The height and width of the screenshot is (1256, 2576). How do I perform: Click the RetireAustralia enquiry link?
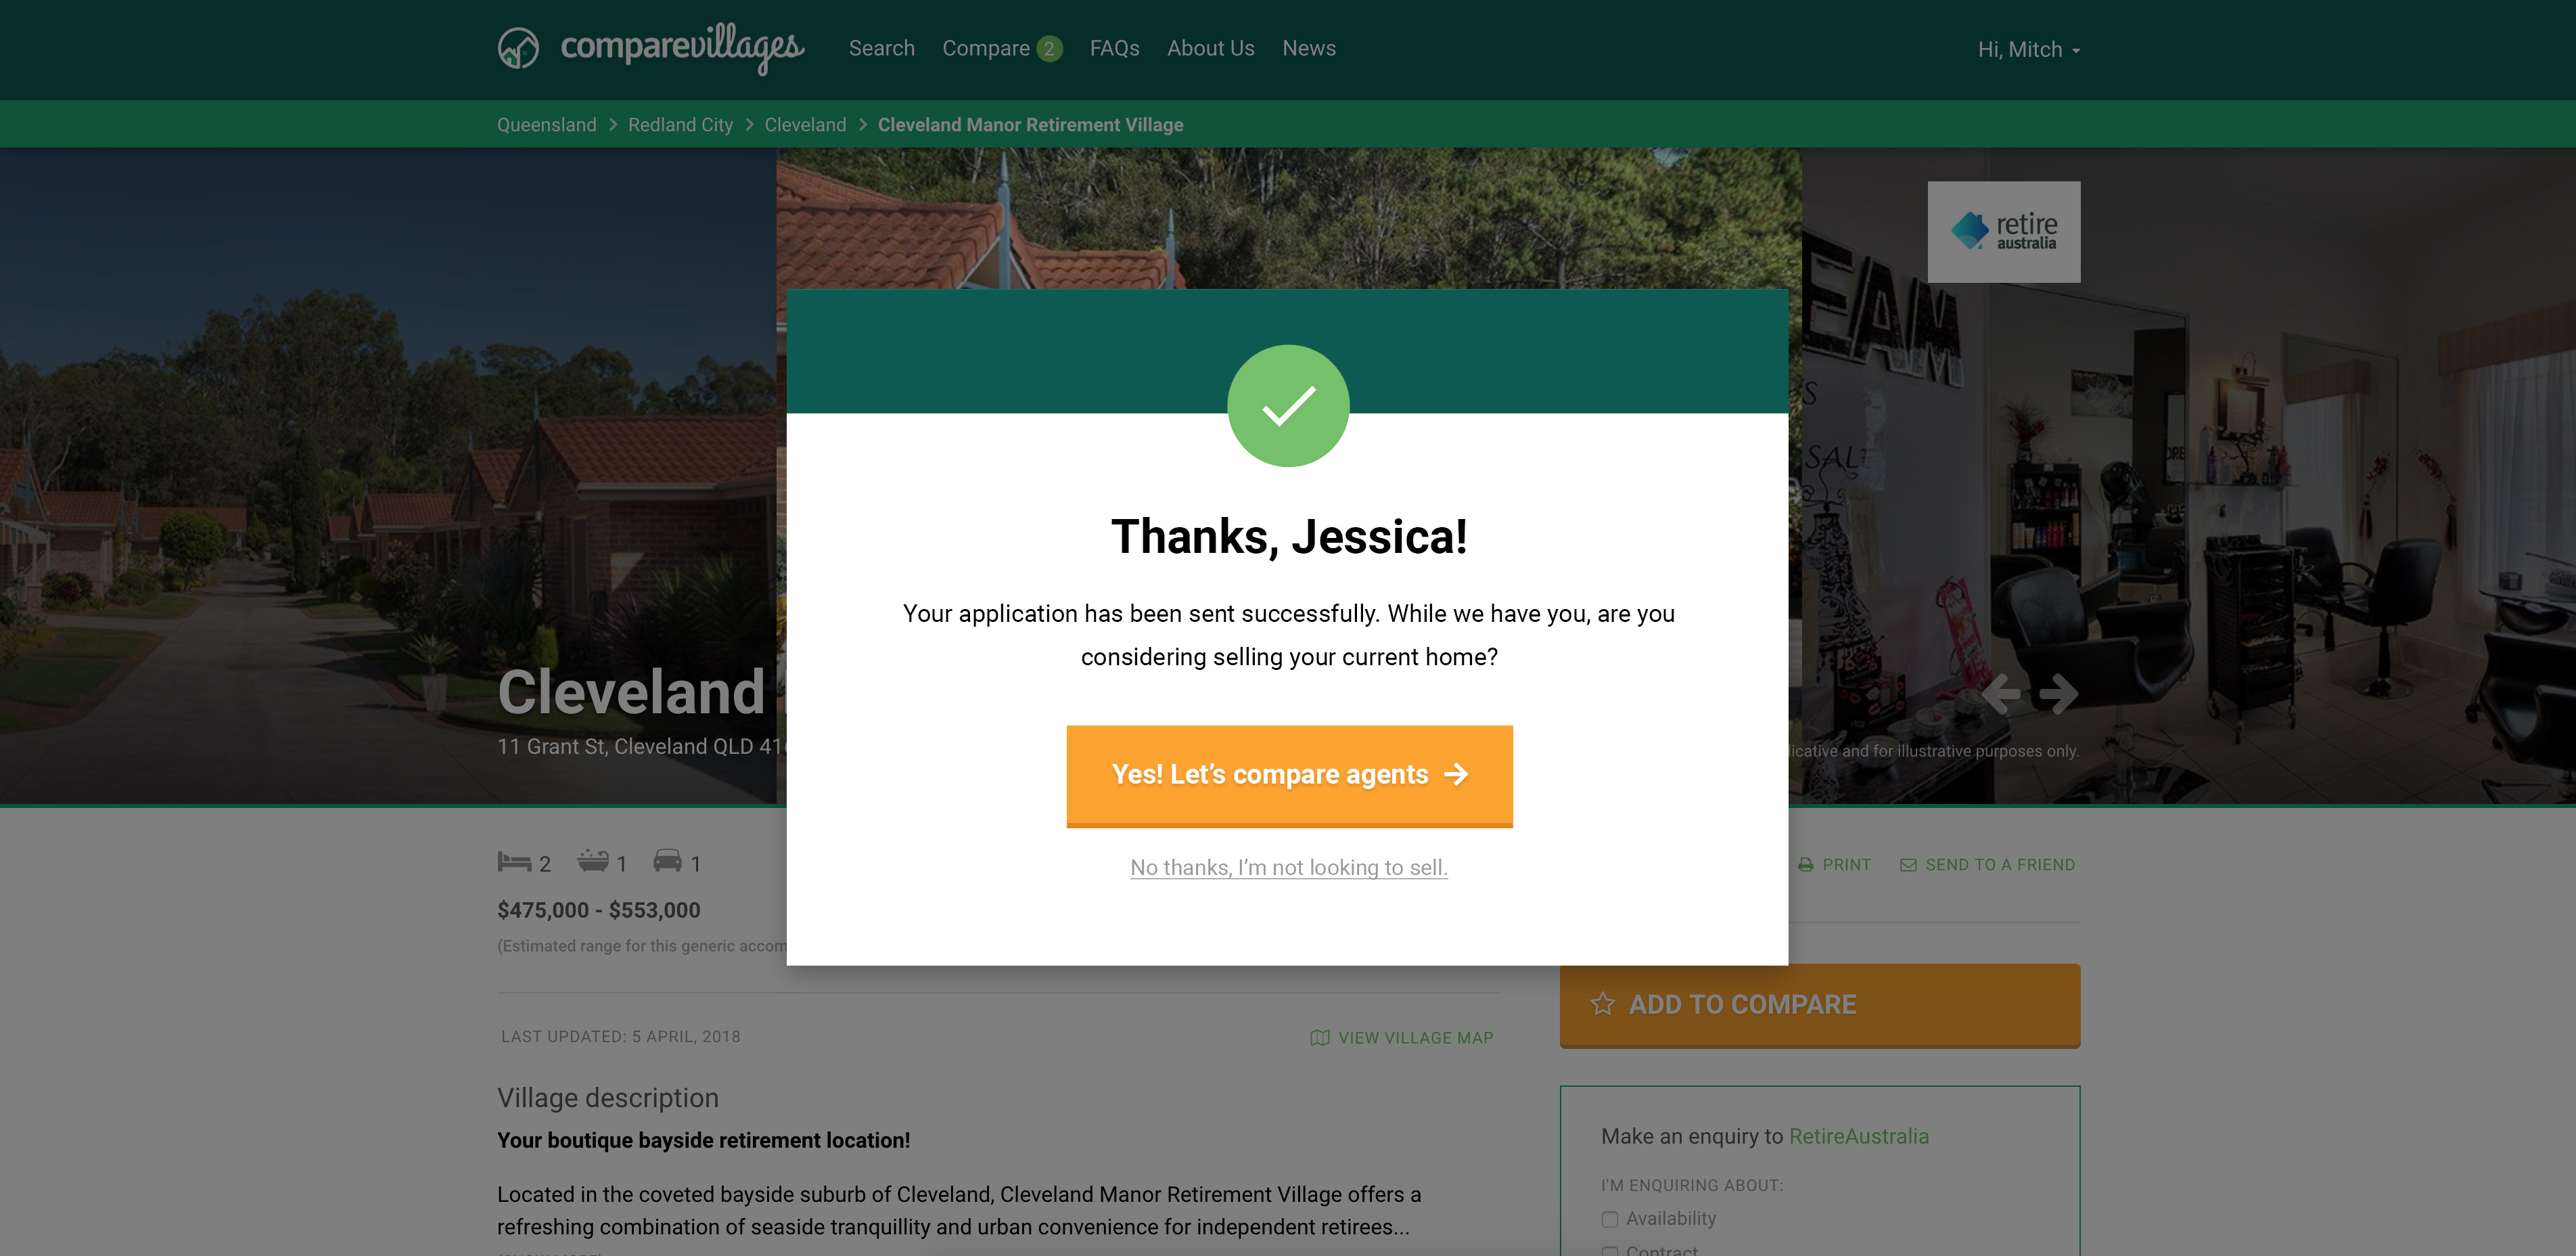pyautogui.click(x=1859, y=1136)
